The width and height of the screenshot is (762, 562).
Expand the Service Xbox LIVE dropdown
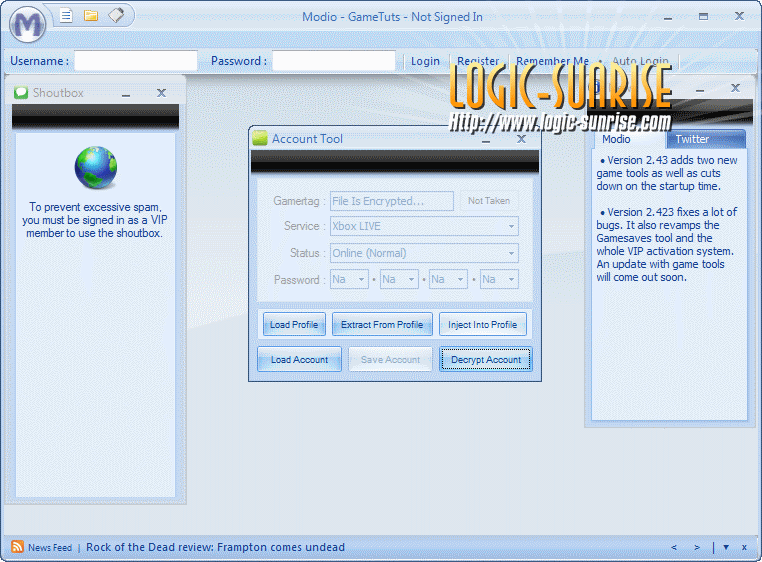point(511,227)
